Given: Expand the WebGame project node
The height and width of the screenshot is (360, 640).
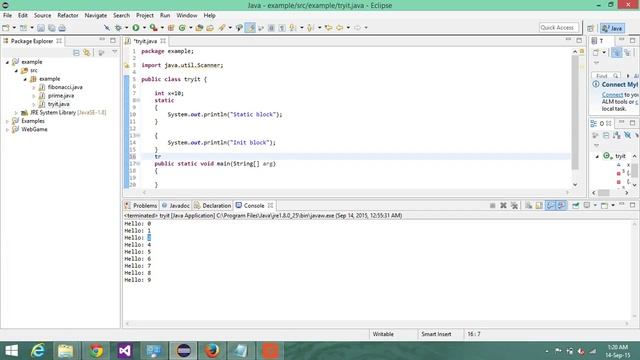Looking at the screenshot, I should (7, 130).
